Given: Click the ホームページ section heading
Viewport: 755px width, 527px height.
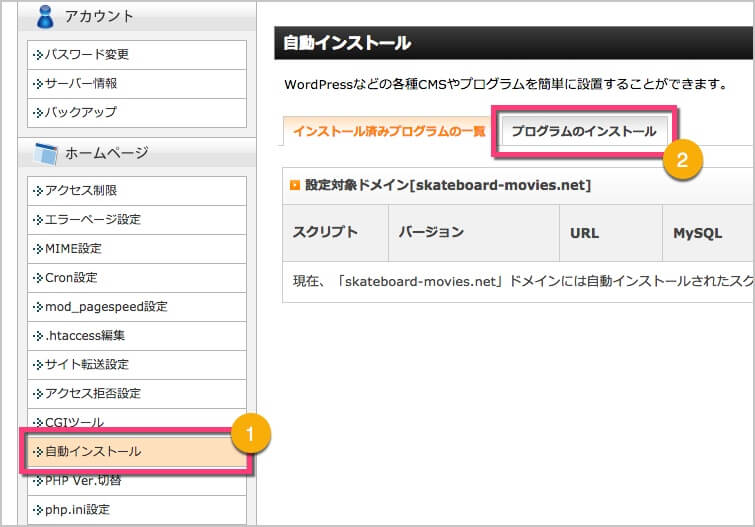Looking at the screenshot, I should coord(106,153).
